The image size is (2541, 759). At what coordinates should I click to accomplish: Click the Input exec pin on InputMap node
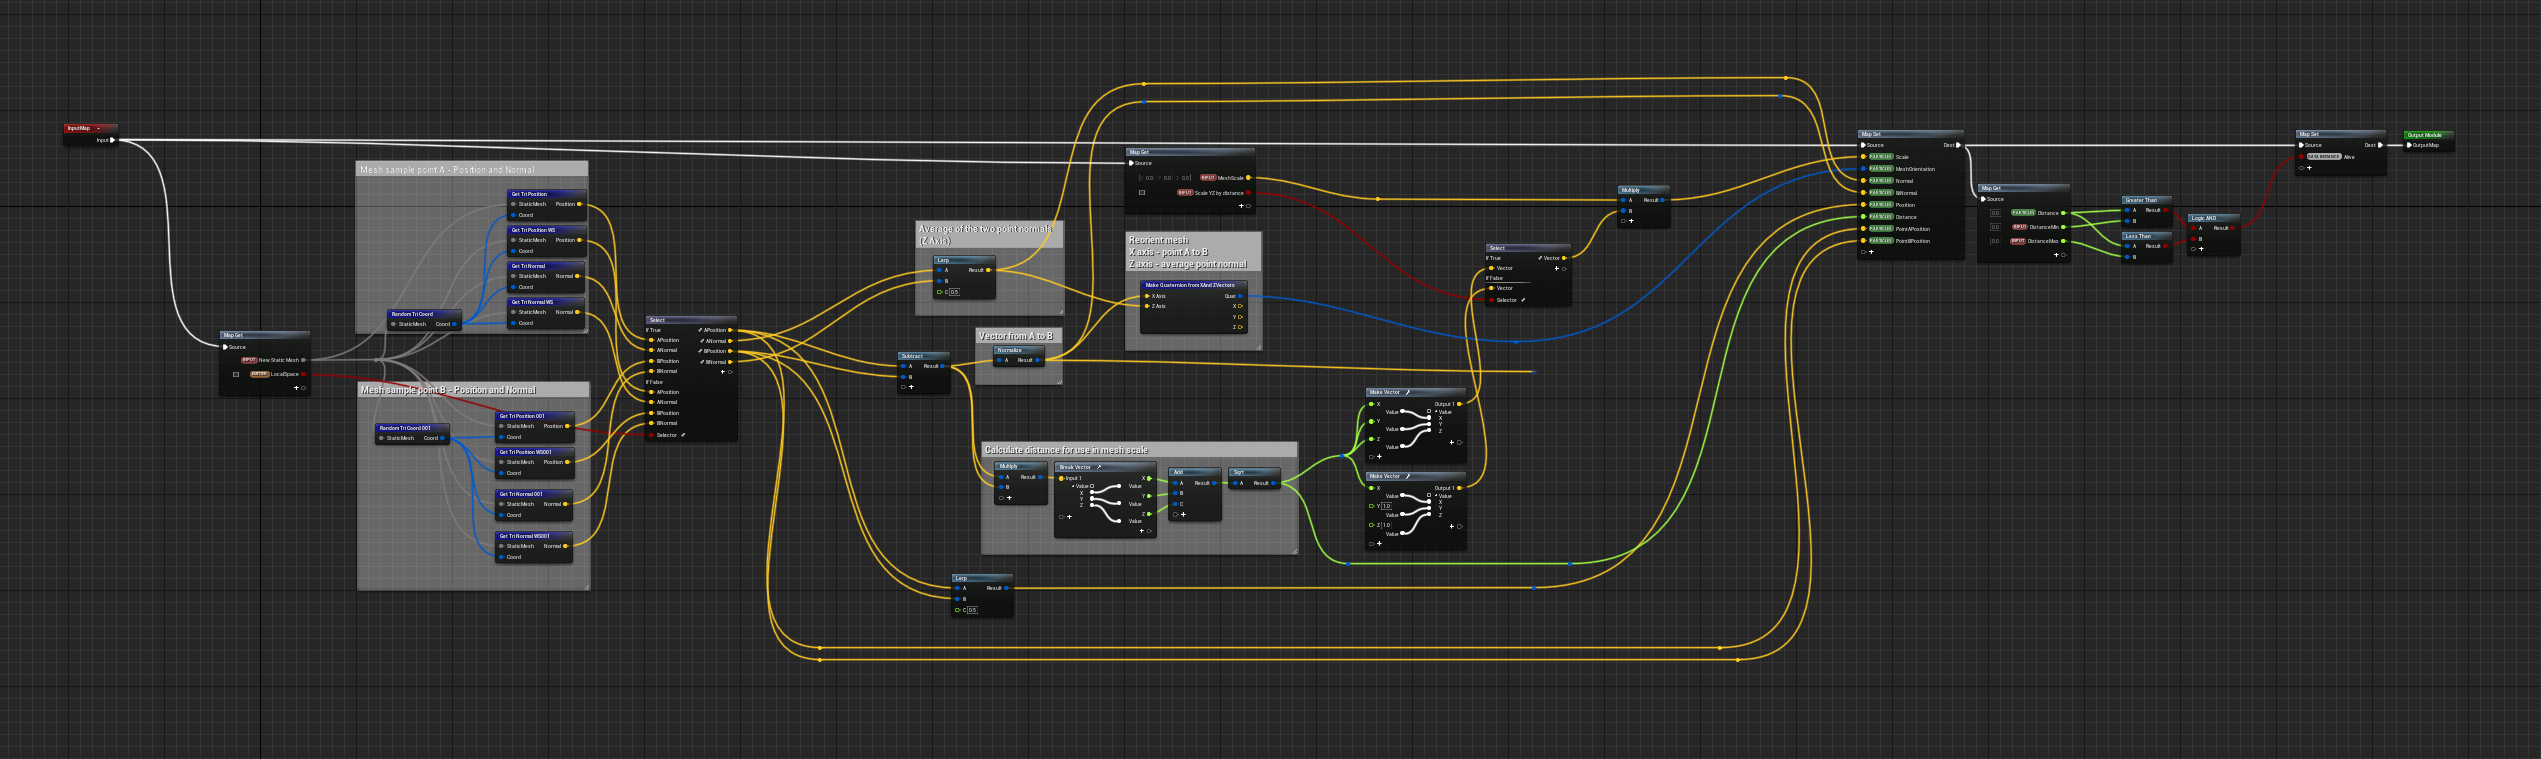pyautogui.click(x=112, y=140)
